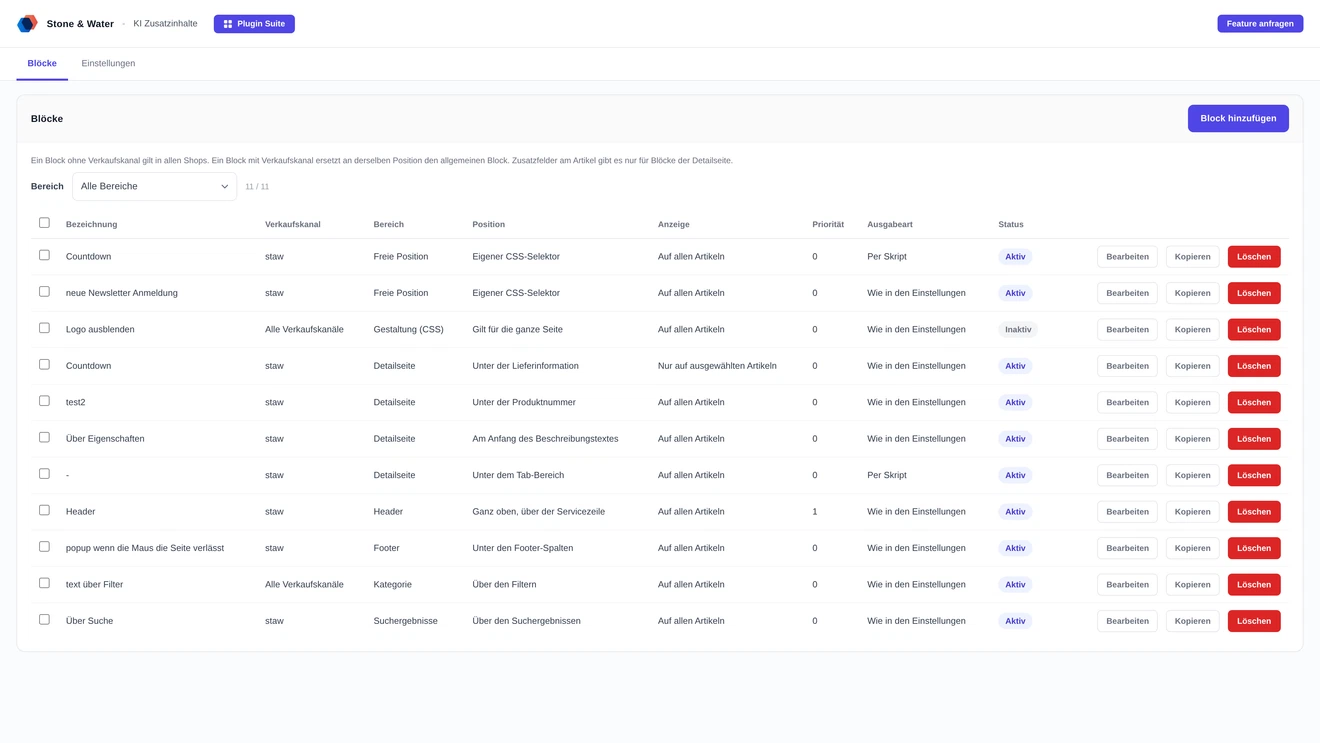The image size is (1320, 743).
Task: Click the Verkaufskanal column header
Action: [293, 224]
